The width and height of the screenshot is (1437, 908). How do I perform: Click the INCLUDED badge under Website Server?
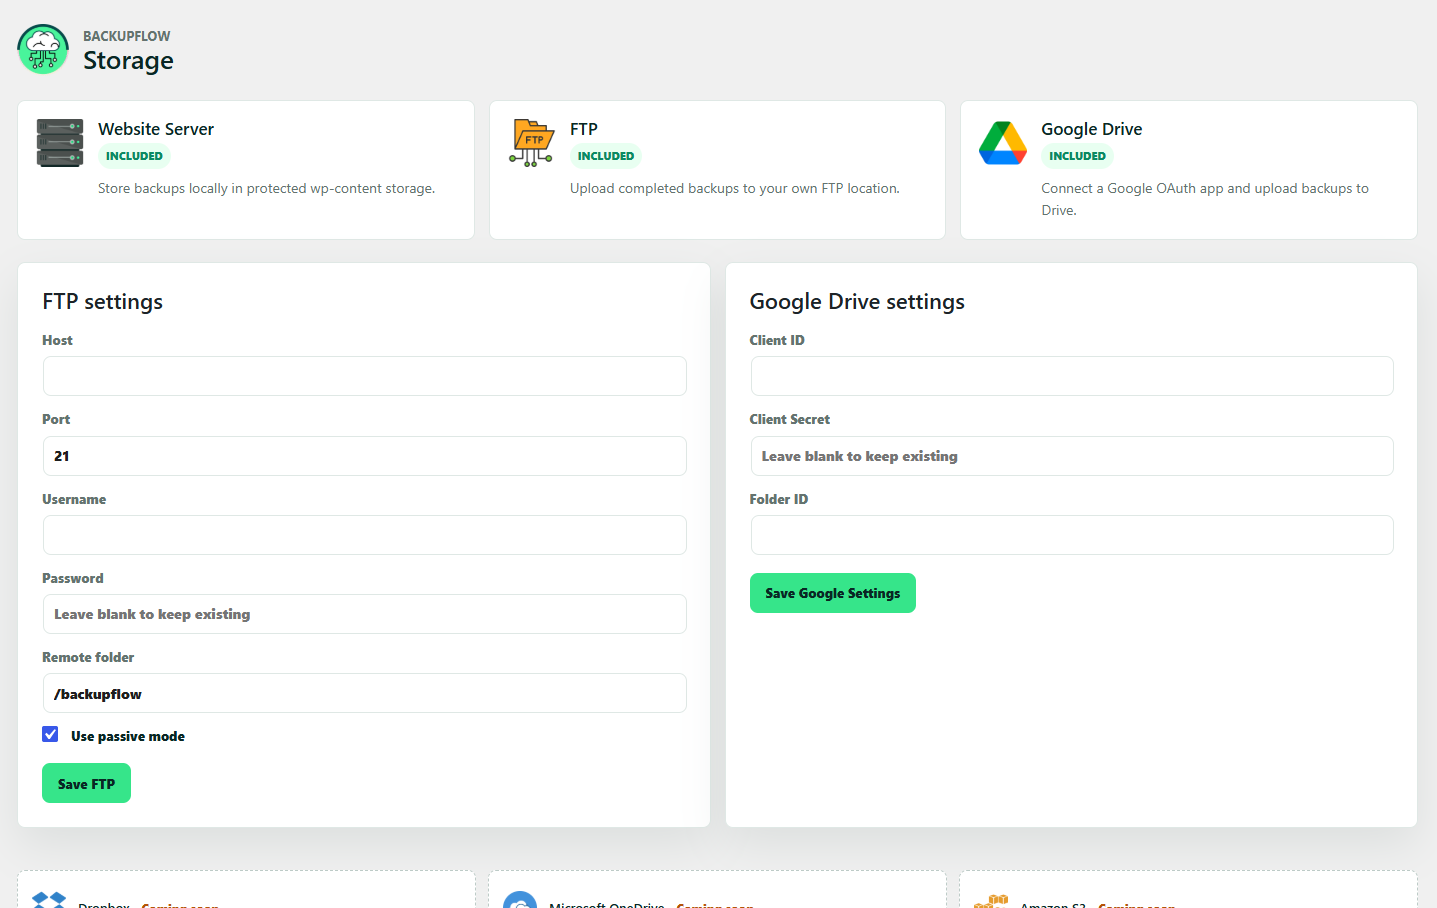click(134, 156)
